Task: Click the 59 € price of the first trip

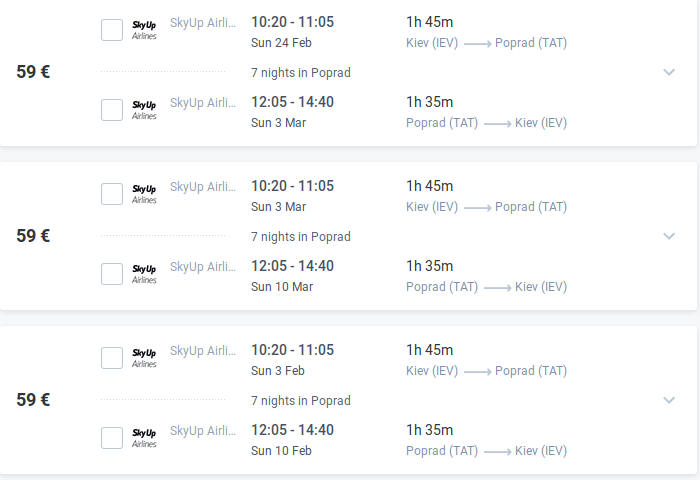Action: coord(33,72)
